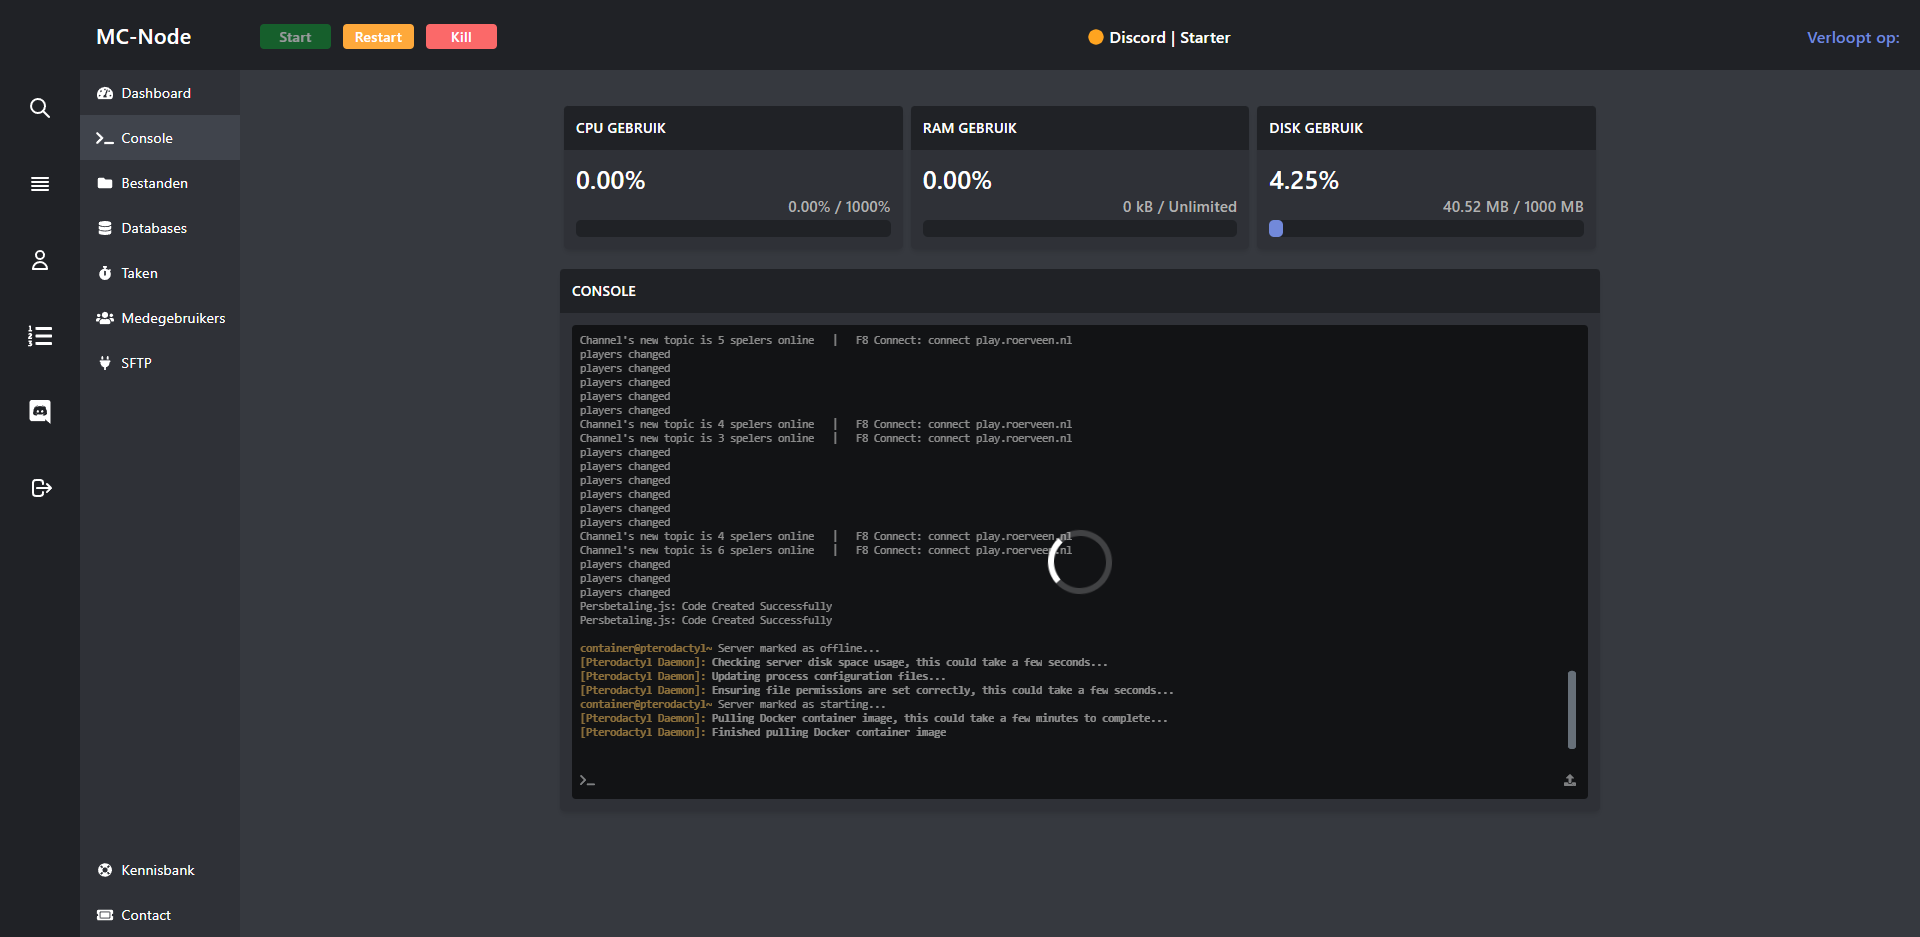Click the upload icon in console
1920x937 pixels.
point(1569,780)
